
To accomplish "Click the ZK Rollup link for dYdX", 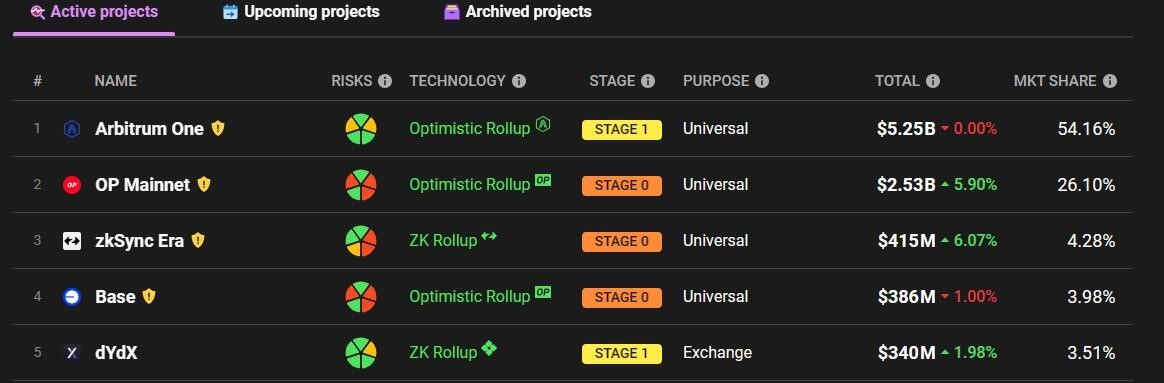I will (x=443, y=353).
